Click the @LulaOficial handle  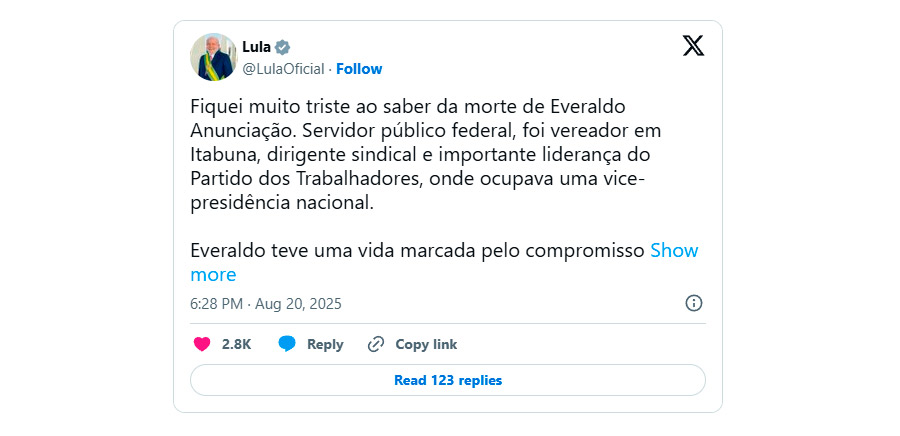(x=284, y=69)
